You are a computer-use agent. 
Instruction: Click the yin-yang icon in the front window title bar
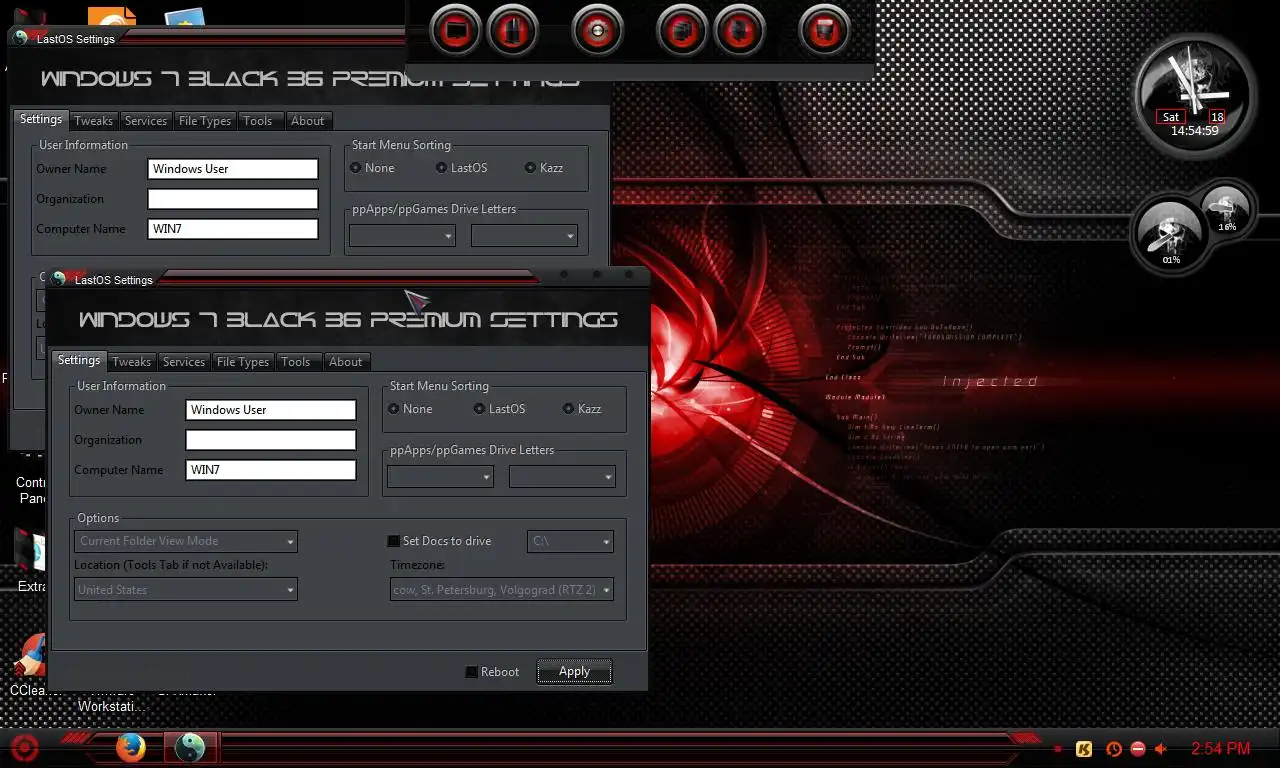59,279
